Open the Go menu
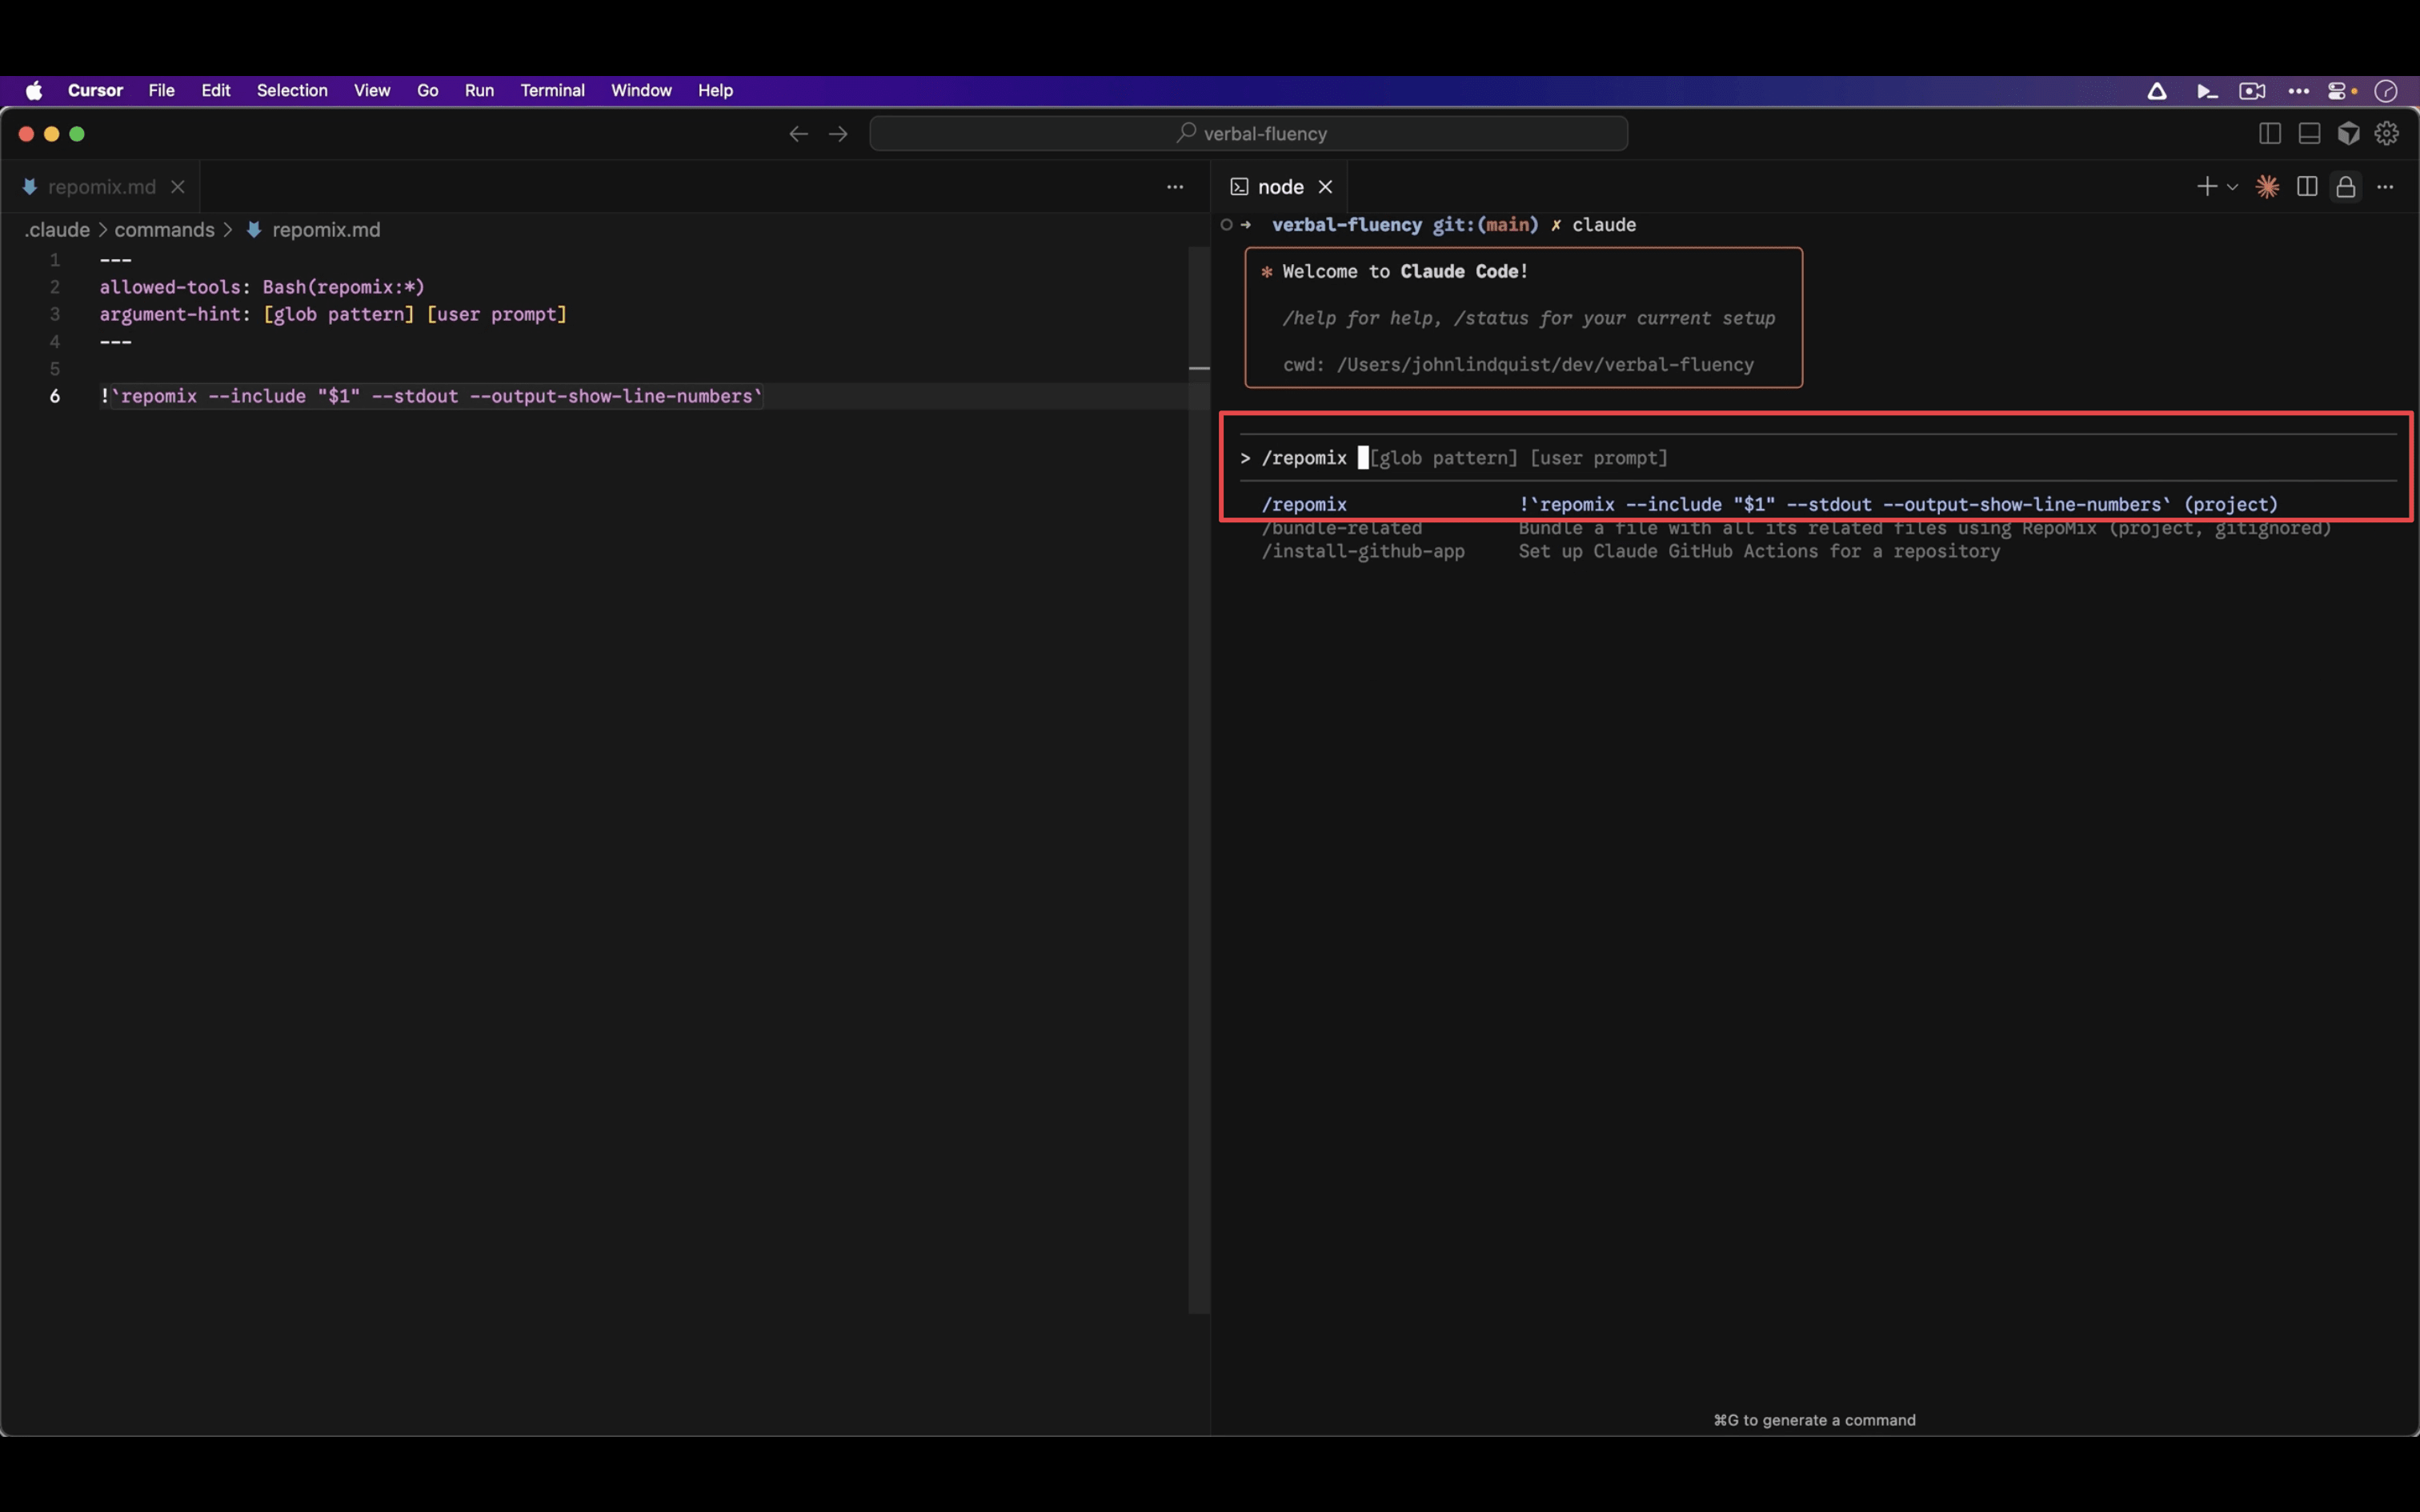This screenshot has height=1512, width=2420. (428, 91)
